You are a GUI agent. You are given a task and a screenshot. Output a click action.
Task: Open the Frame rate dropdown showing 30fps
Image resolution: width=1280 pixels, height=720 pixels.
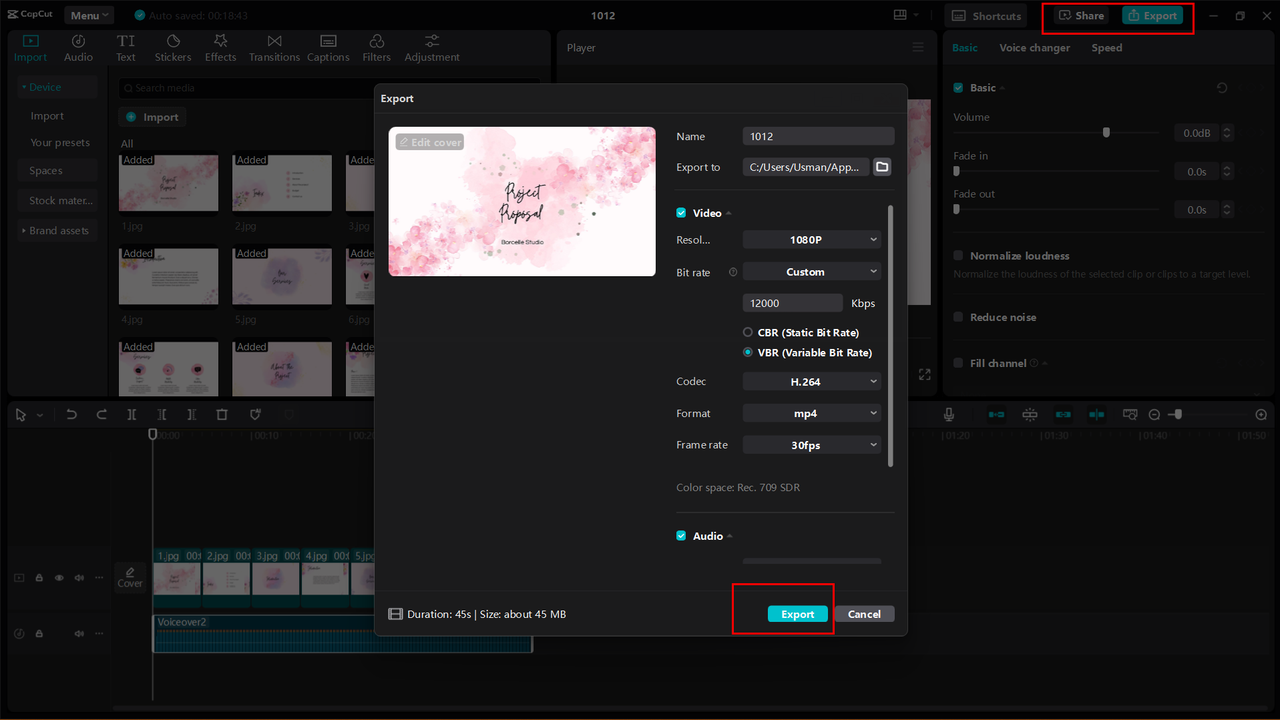(811, 444)
